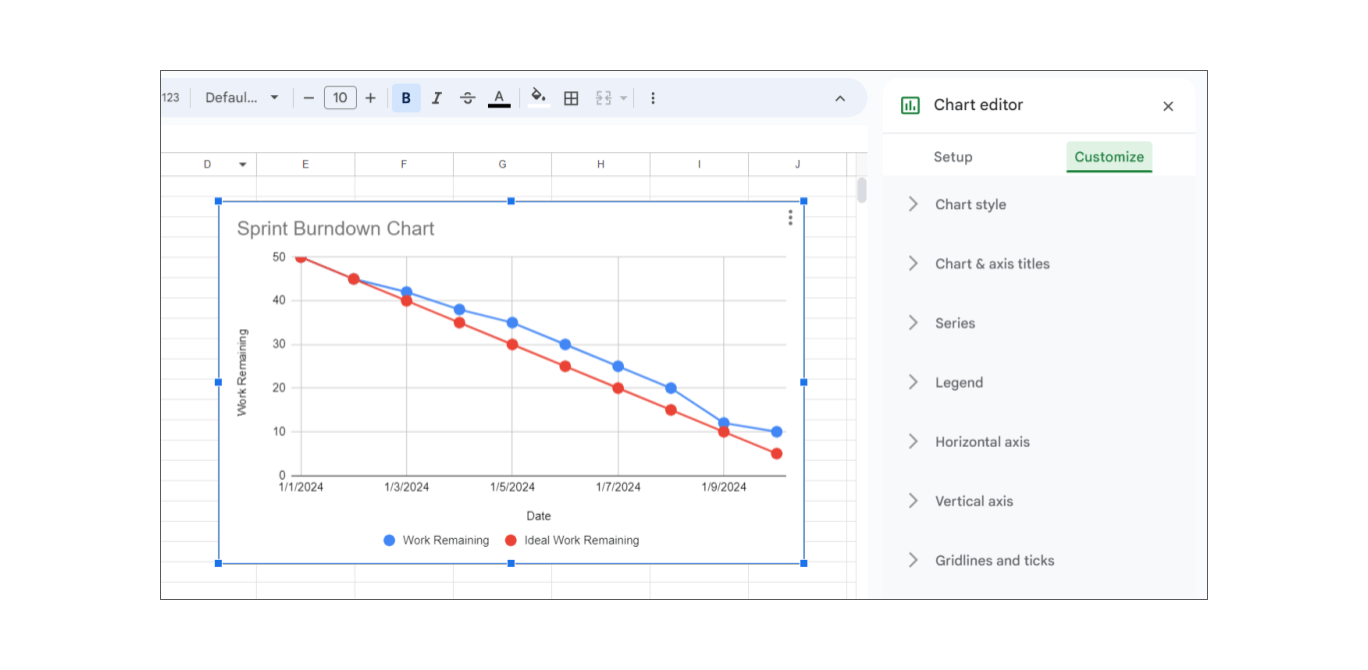Open the toolbar's three-dot more options
The width and height of the screenshot is (1368, 670).
[x=653, y=98]
